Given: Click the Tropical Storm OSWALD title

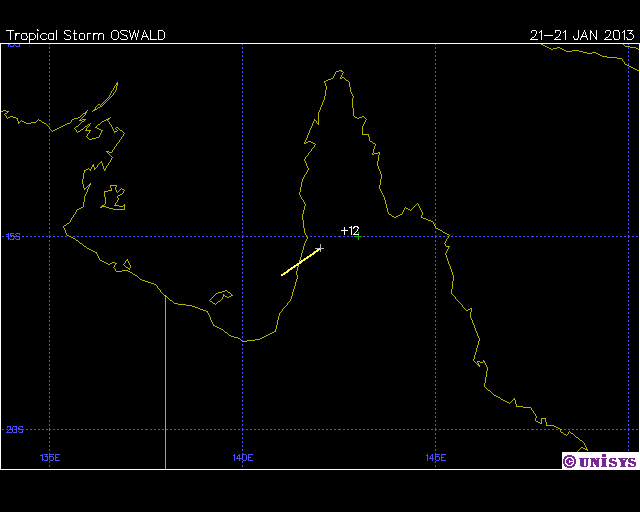Looking at the screenshot, I should coord(86,35).
